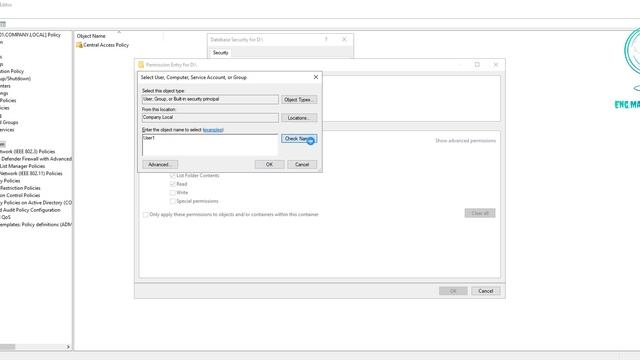Click the Object Name column header
This screenshot has width=640, height=360.
[x=91, y=36]
